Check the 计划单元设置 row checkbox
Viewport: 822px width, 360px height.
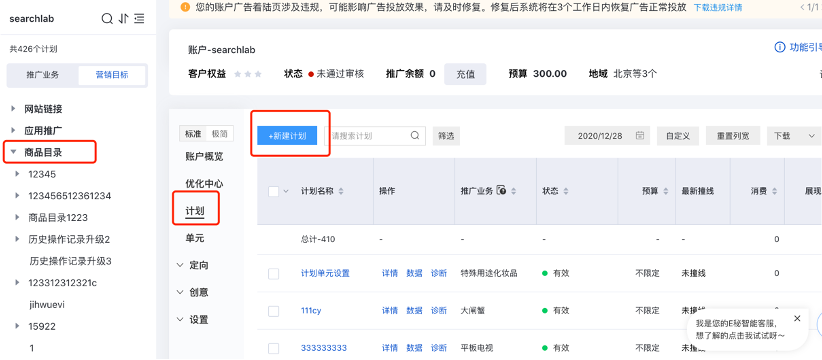pyautogui.click(x=273, y=274)
